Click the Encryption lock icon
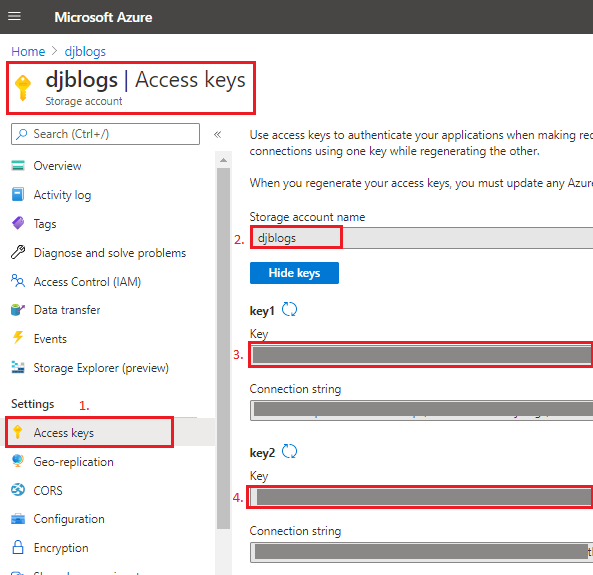This screenshot has height=575, width=593. [18, 547]
